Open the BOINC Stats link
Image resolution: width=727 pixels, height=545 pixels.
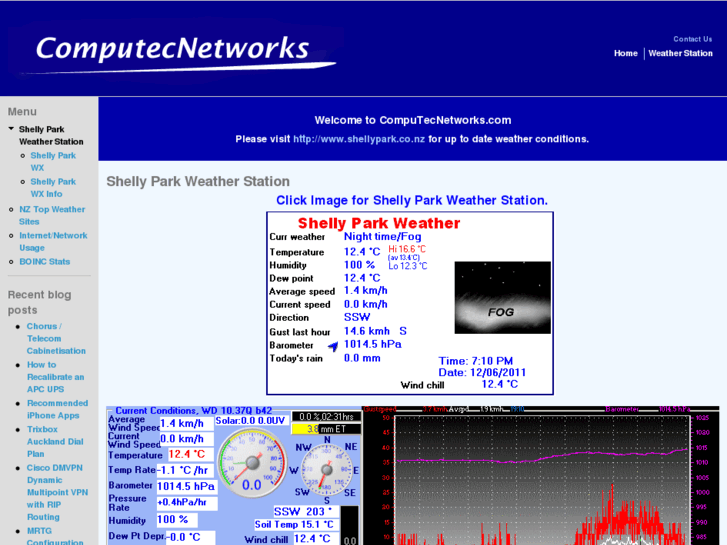click(45, 262)
